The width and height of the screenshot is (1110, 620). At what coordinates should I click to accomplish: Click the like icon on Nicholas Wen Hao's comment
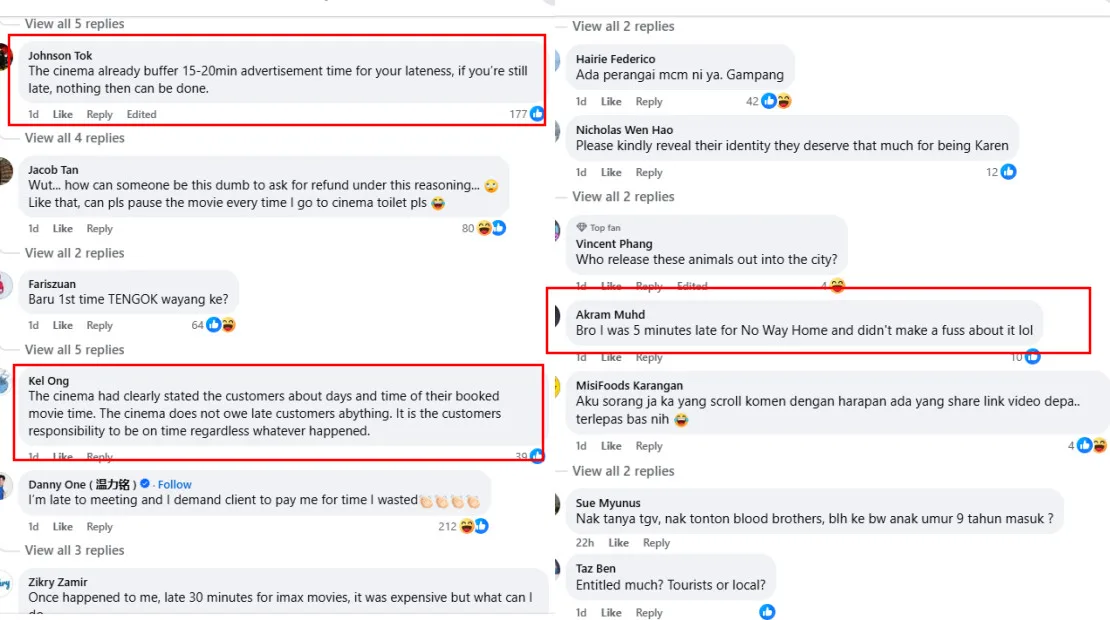pos(1008,172)
